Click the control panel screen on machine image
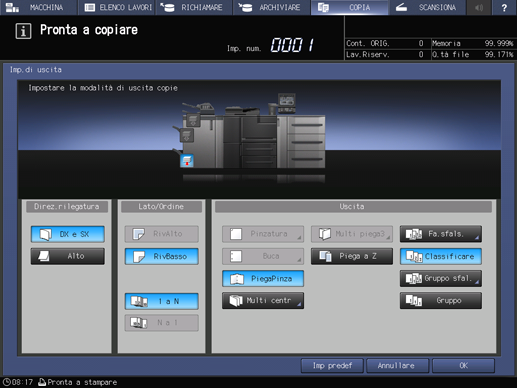The width and height of the screenshot is (517, 388). (287, 100)
